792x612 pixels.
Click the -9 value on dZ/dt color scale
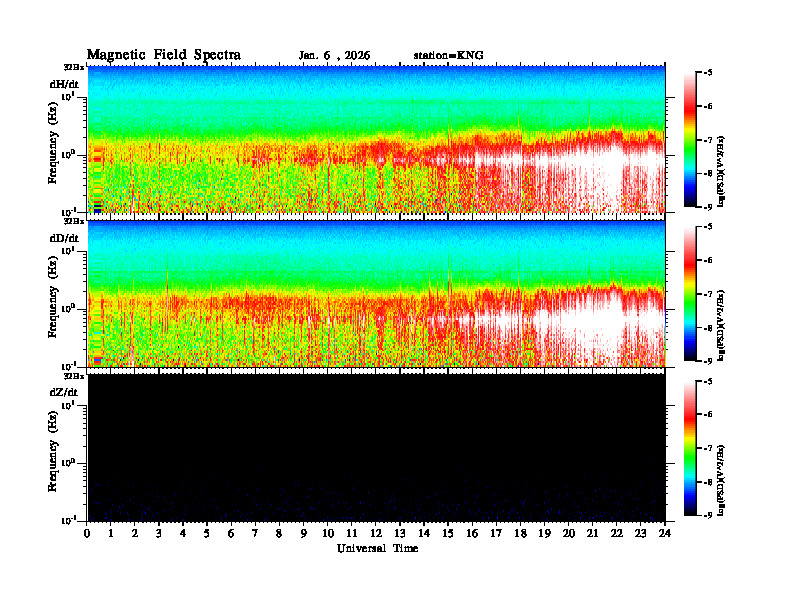pyautogui.click(x=708, y=515)
